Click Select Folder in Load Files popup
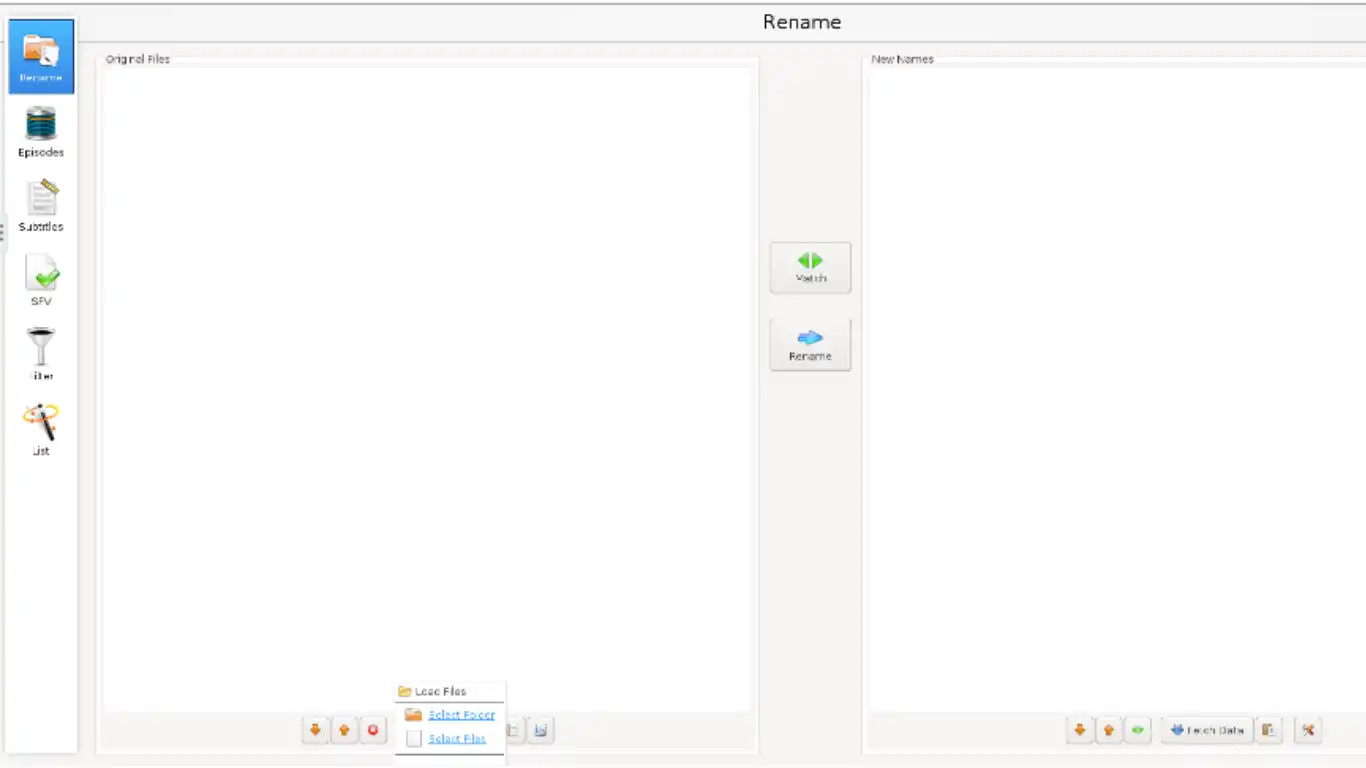 point(461,715)
